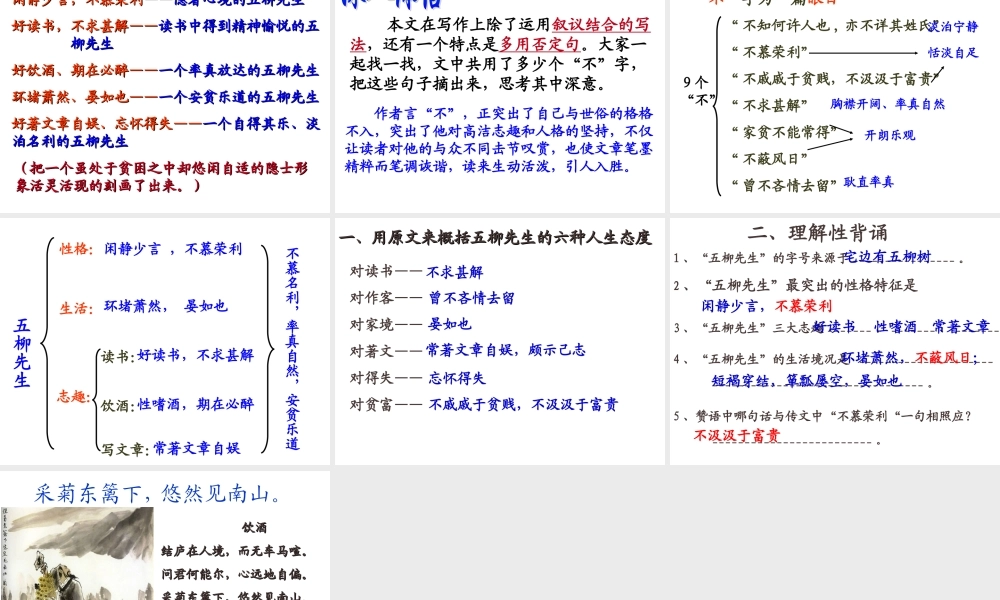1000x600 pixels.
Task: Click the poem title 饮酒
Action: 254,527
